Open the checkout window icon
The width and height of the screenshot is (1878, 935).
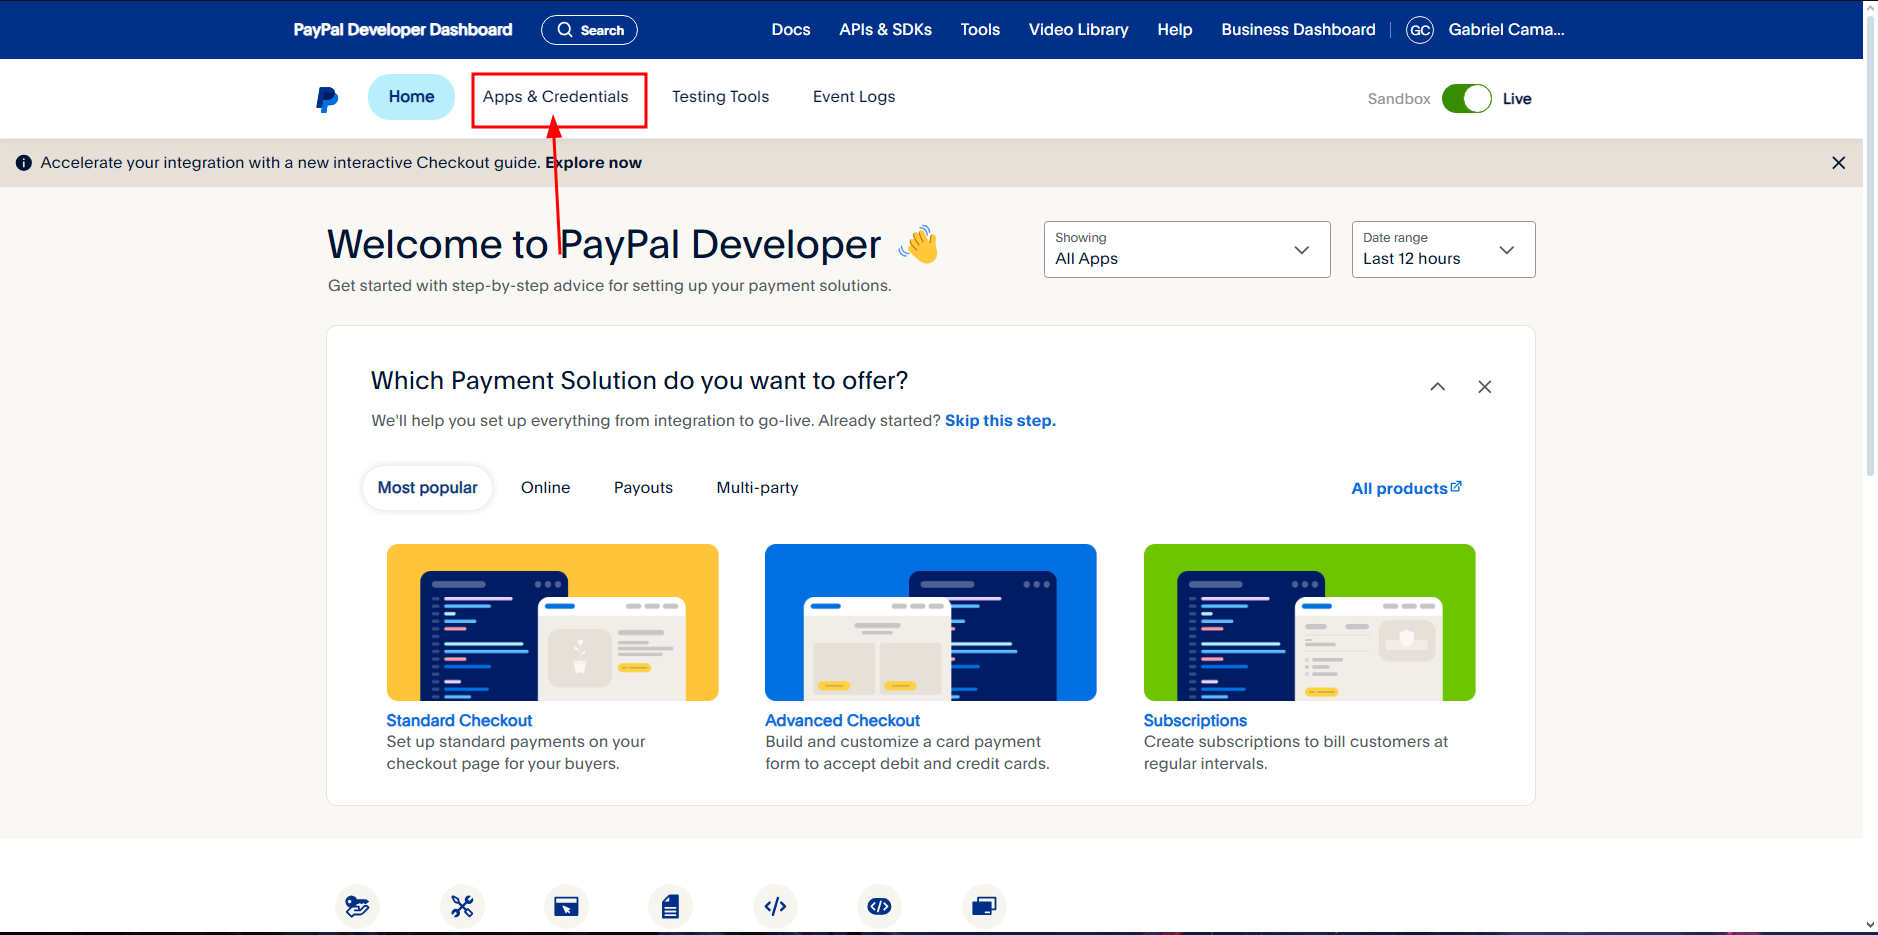(x=566, y=906)
